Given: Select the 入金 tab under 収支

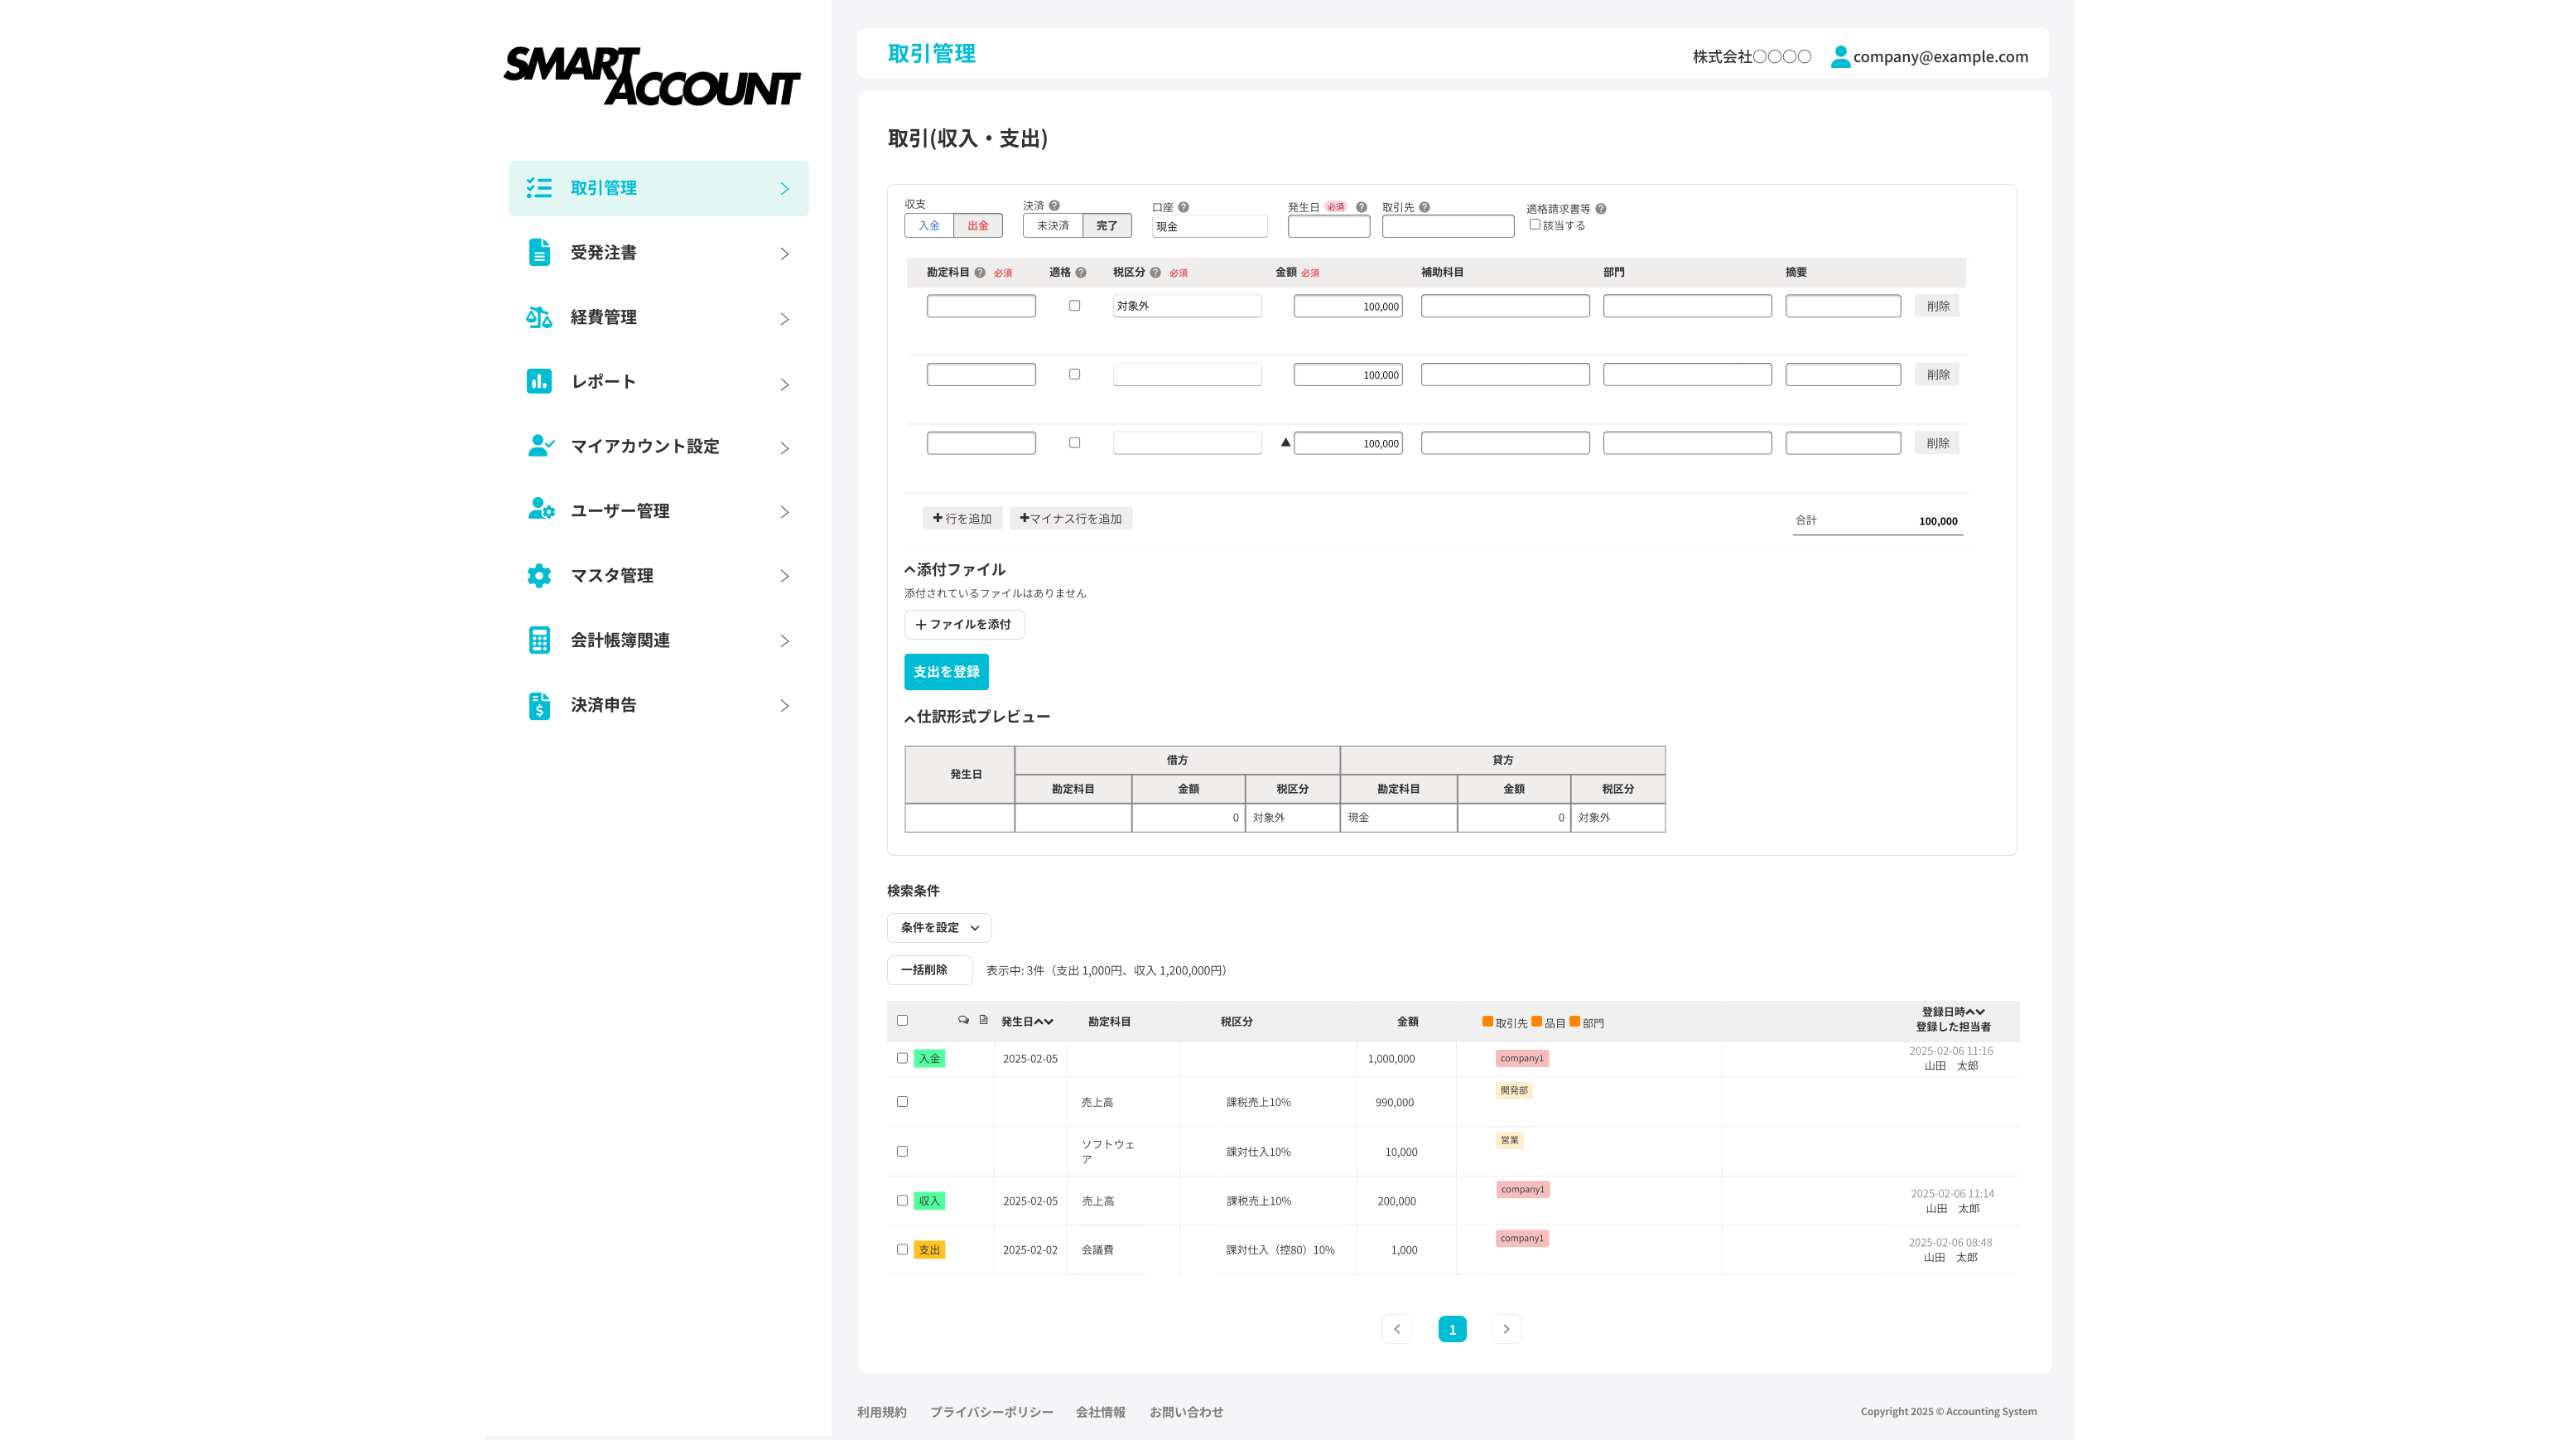Looking at the screenshot, I should point(929,226).
